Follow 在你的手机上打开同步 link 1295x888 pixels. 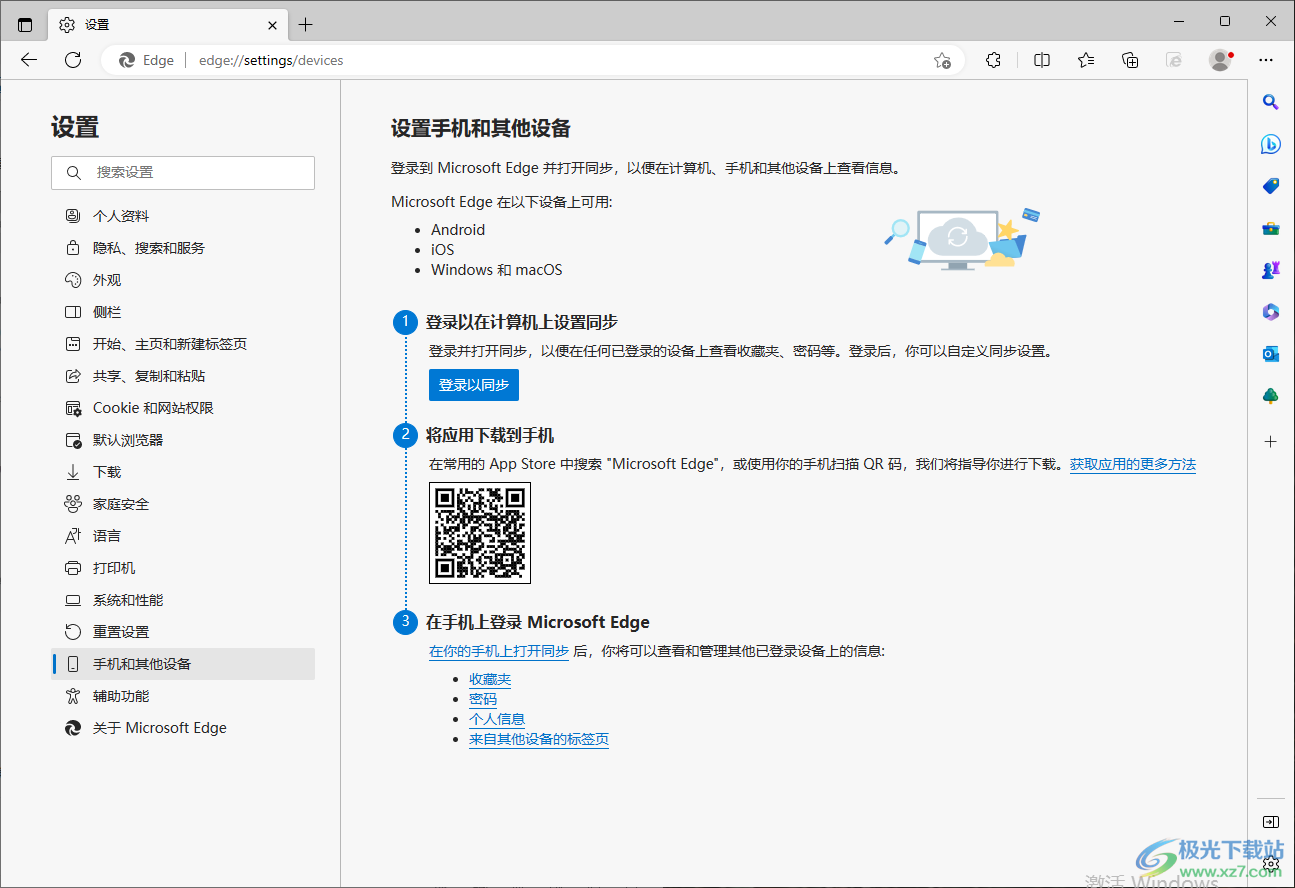(x=499, y=651)
